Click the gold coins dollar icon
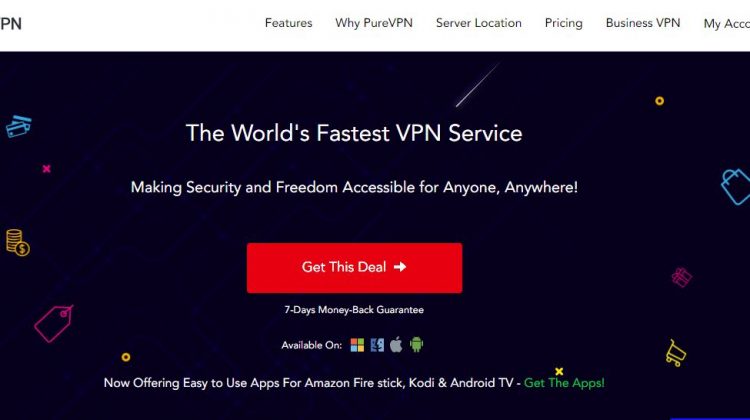The height and width of the screenshot is (420, 750). coord(18,243)
